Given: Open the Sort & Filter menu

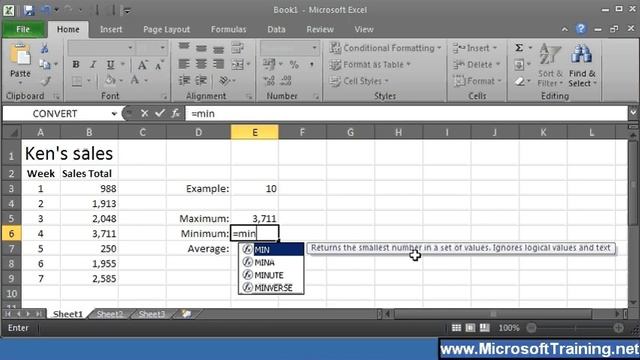Looking at the screenshot, I should click(550, 65).
